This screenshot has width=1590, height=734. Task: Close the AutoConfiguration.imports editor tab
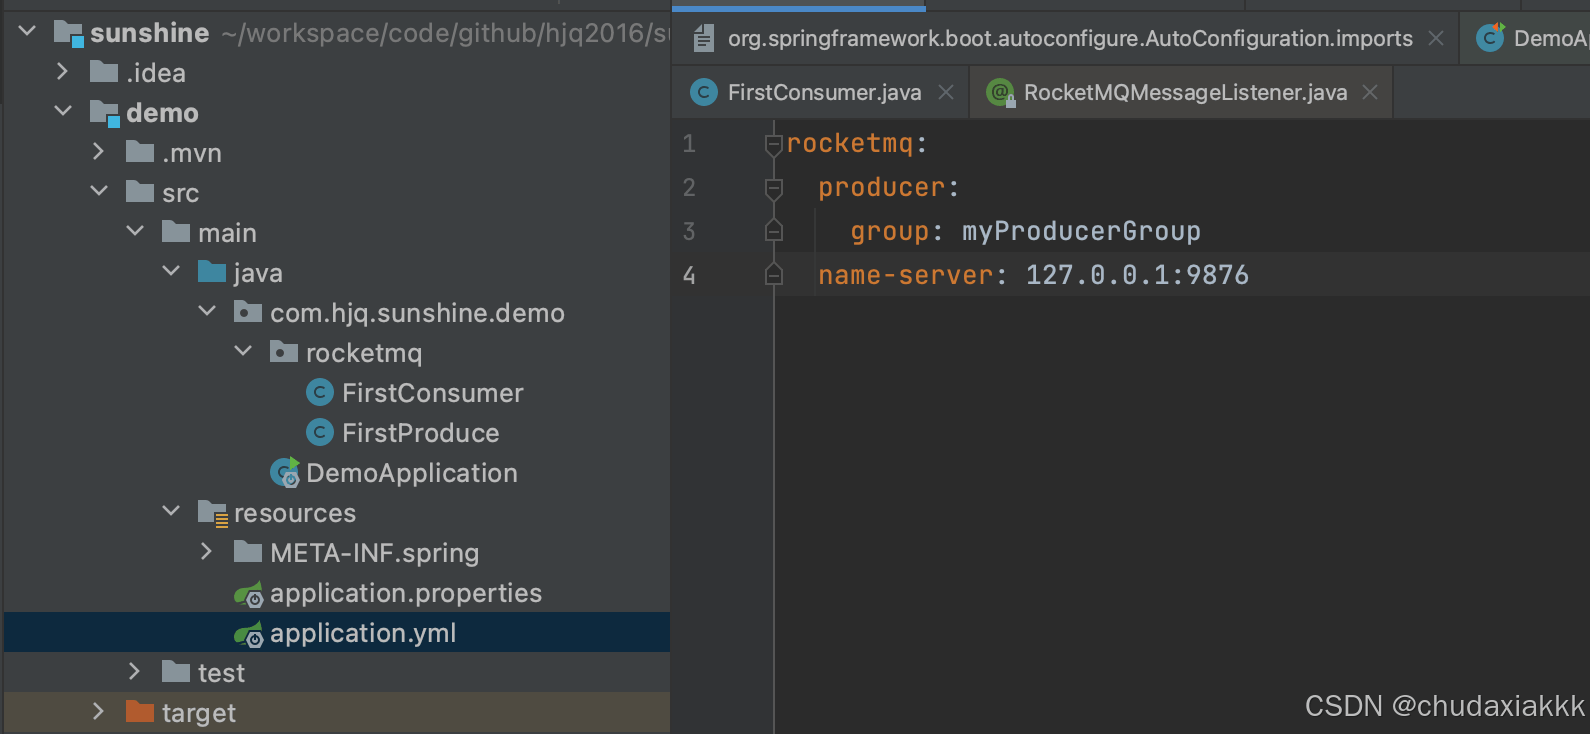tap(1436, 39)
